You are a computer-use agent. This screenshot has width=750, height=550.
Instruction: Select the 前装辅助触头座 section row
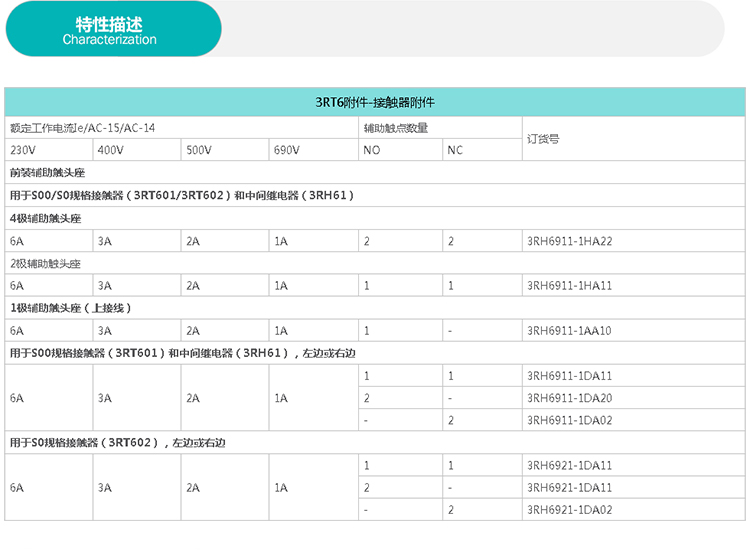click(x=375, y=173)
